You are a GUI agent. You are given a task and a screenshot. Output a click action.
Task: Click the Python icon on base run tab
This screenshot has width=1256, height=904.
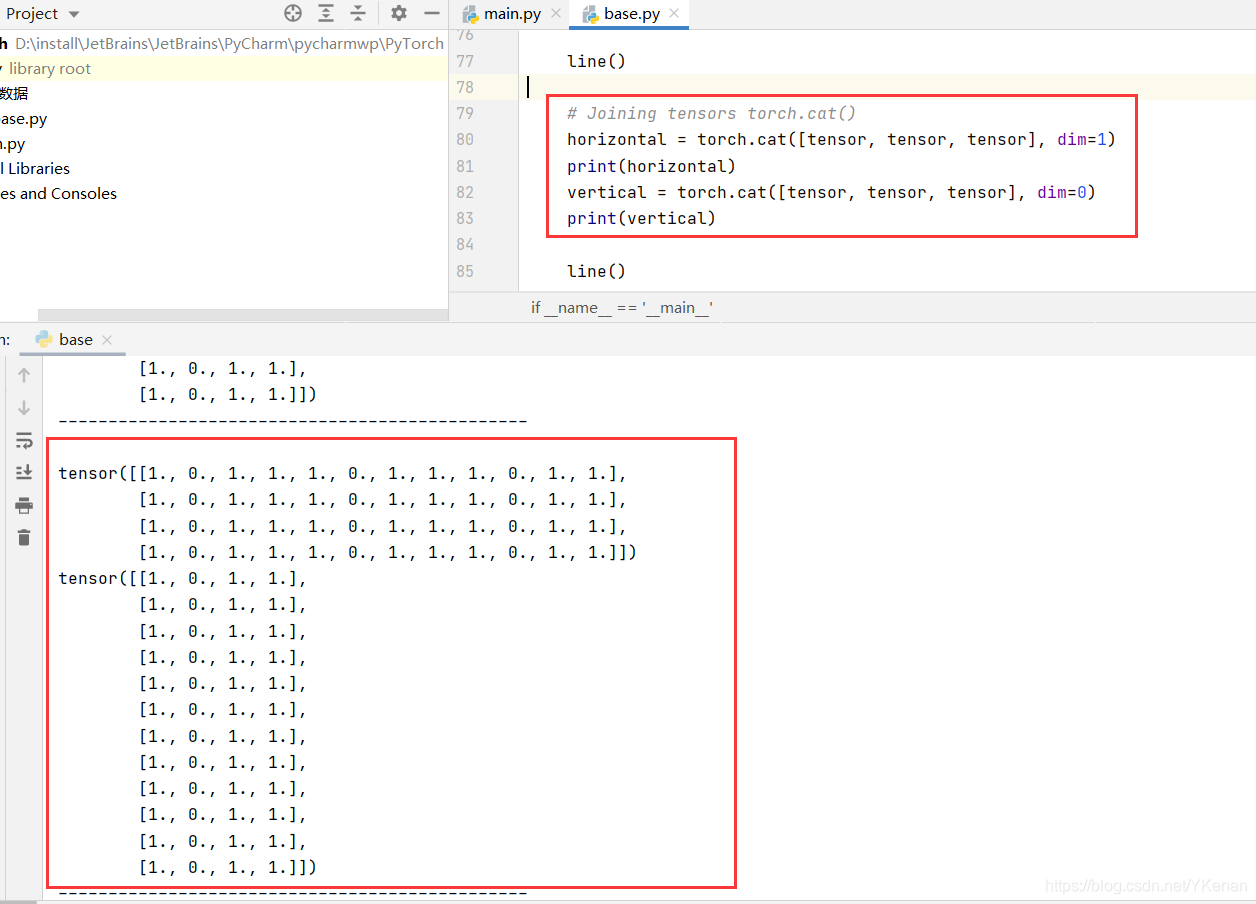[44, 340]
